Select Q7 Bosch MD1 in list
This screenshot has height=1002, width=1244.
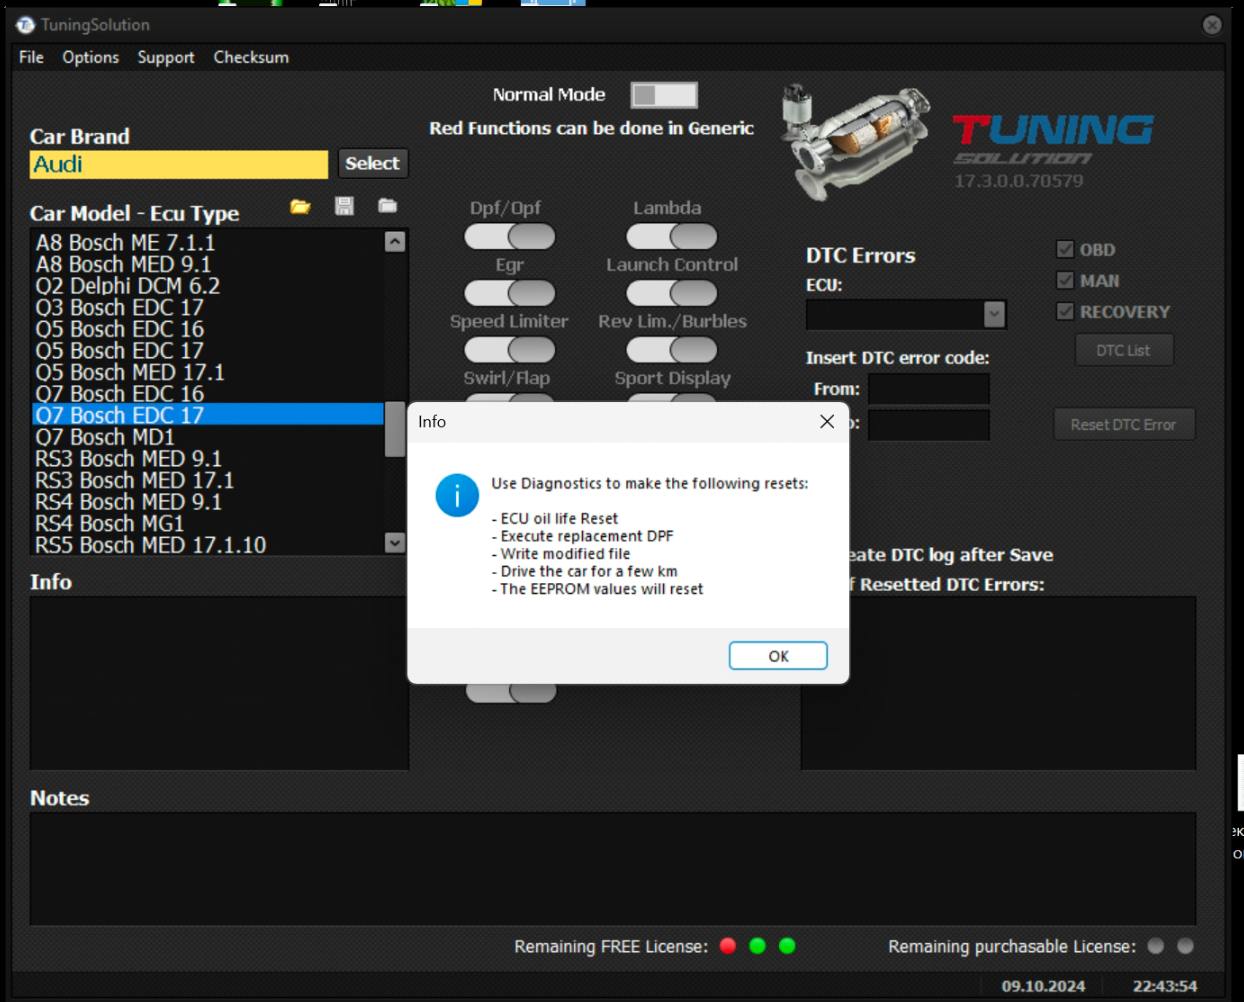point(207,437)
